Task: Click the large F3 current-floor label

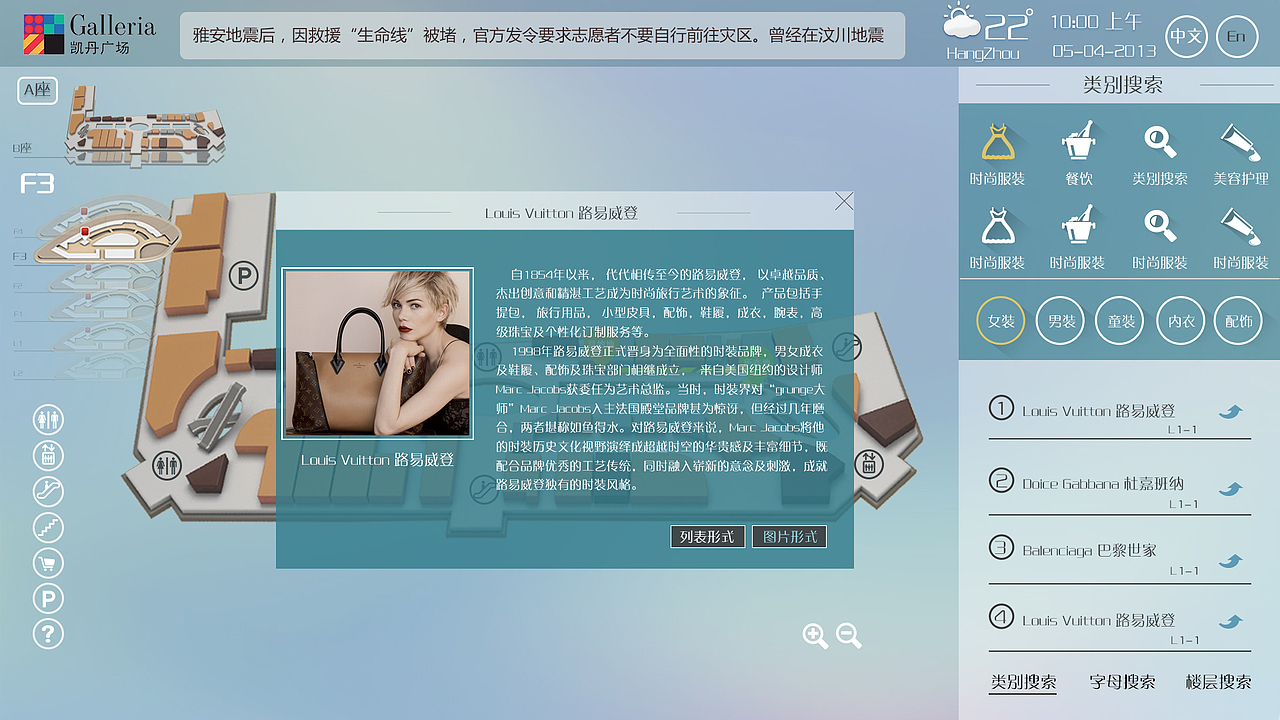Action: tap(37, 184)
